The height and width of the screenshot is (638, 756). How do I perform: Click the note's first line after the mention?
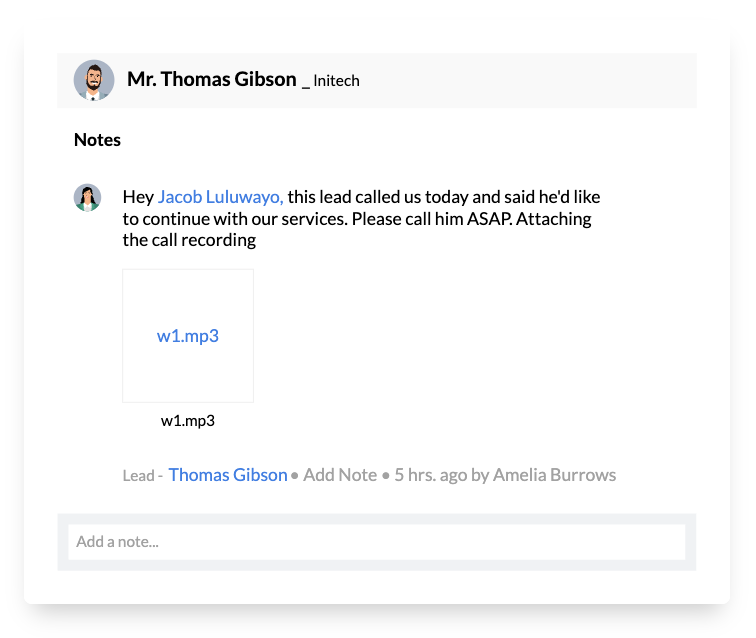[x=444, y=197]
